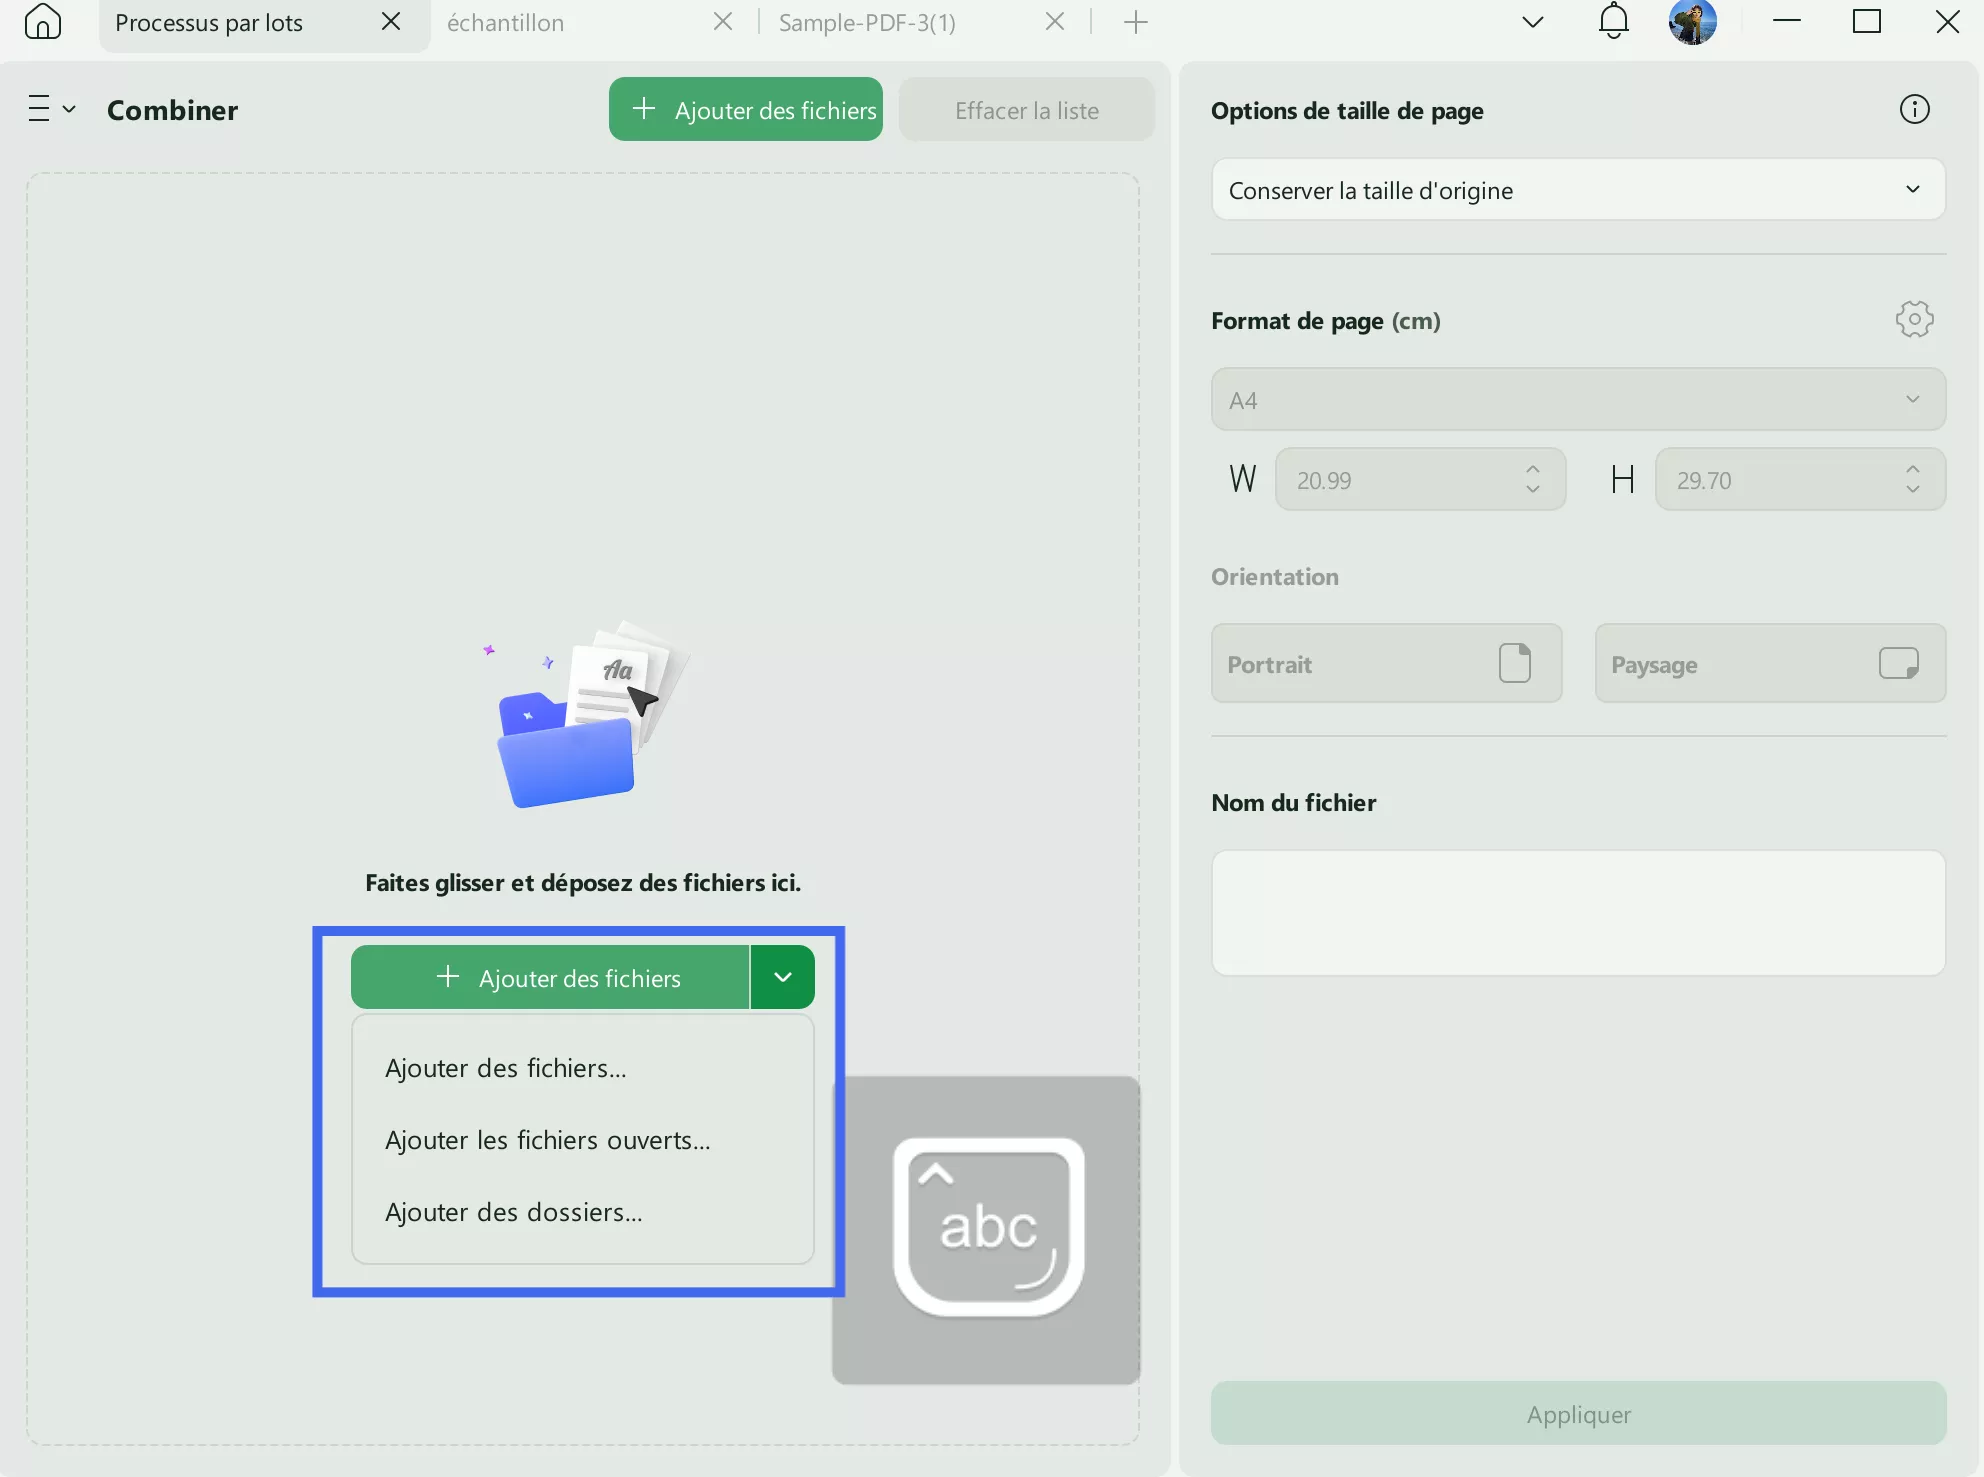This screenshot has height=1477, width=1984.
Task: Toggle the green Ajouter des fichiers arrow
Action: (x=783, y=977)
